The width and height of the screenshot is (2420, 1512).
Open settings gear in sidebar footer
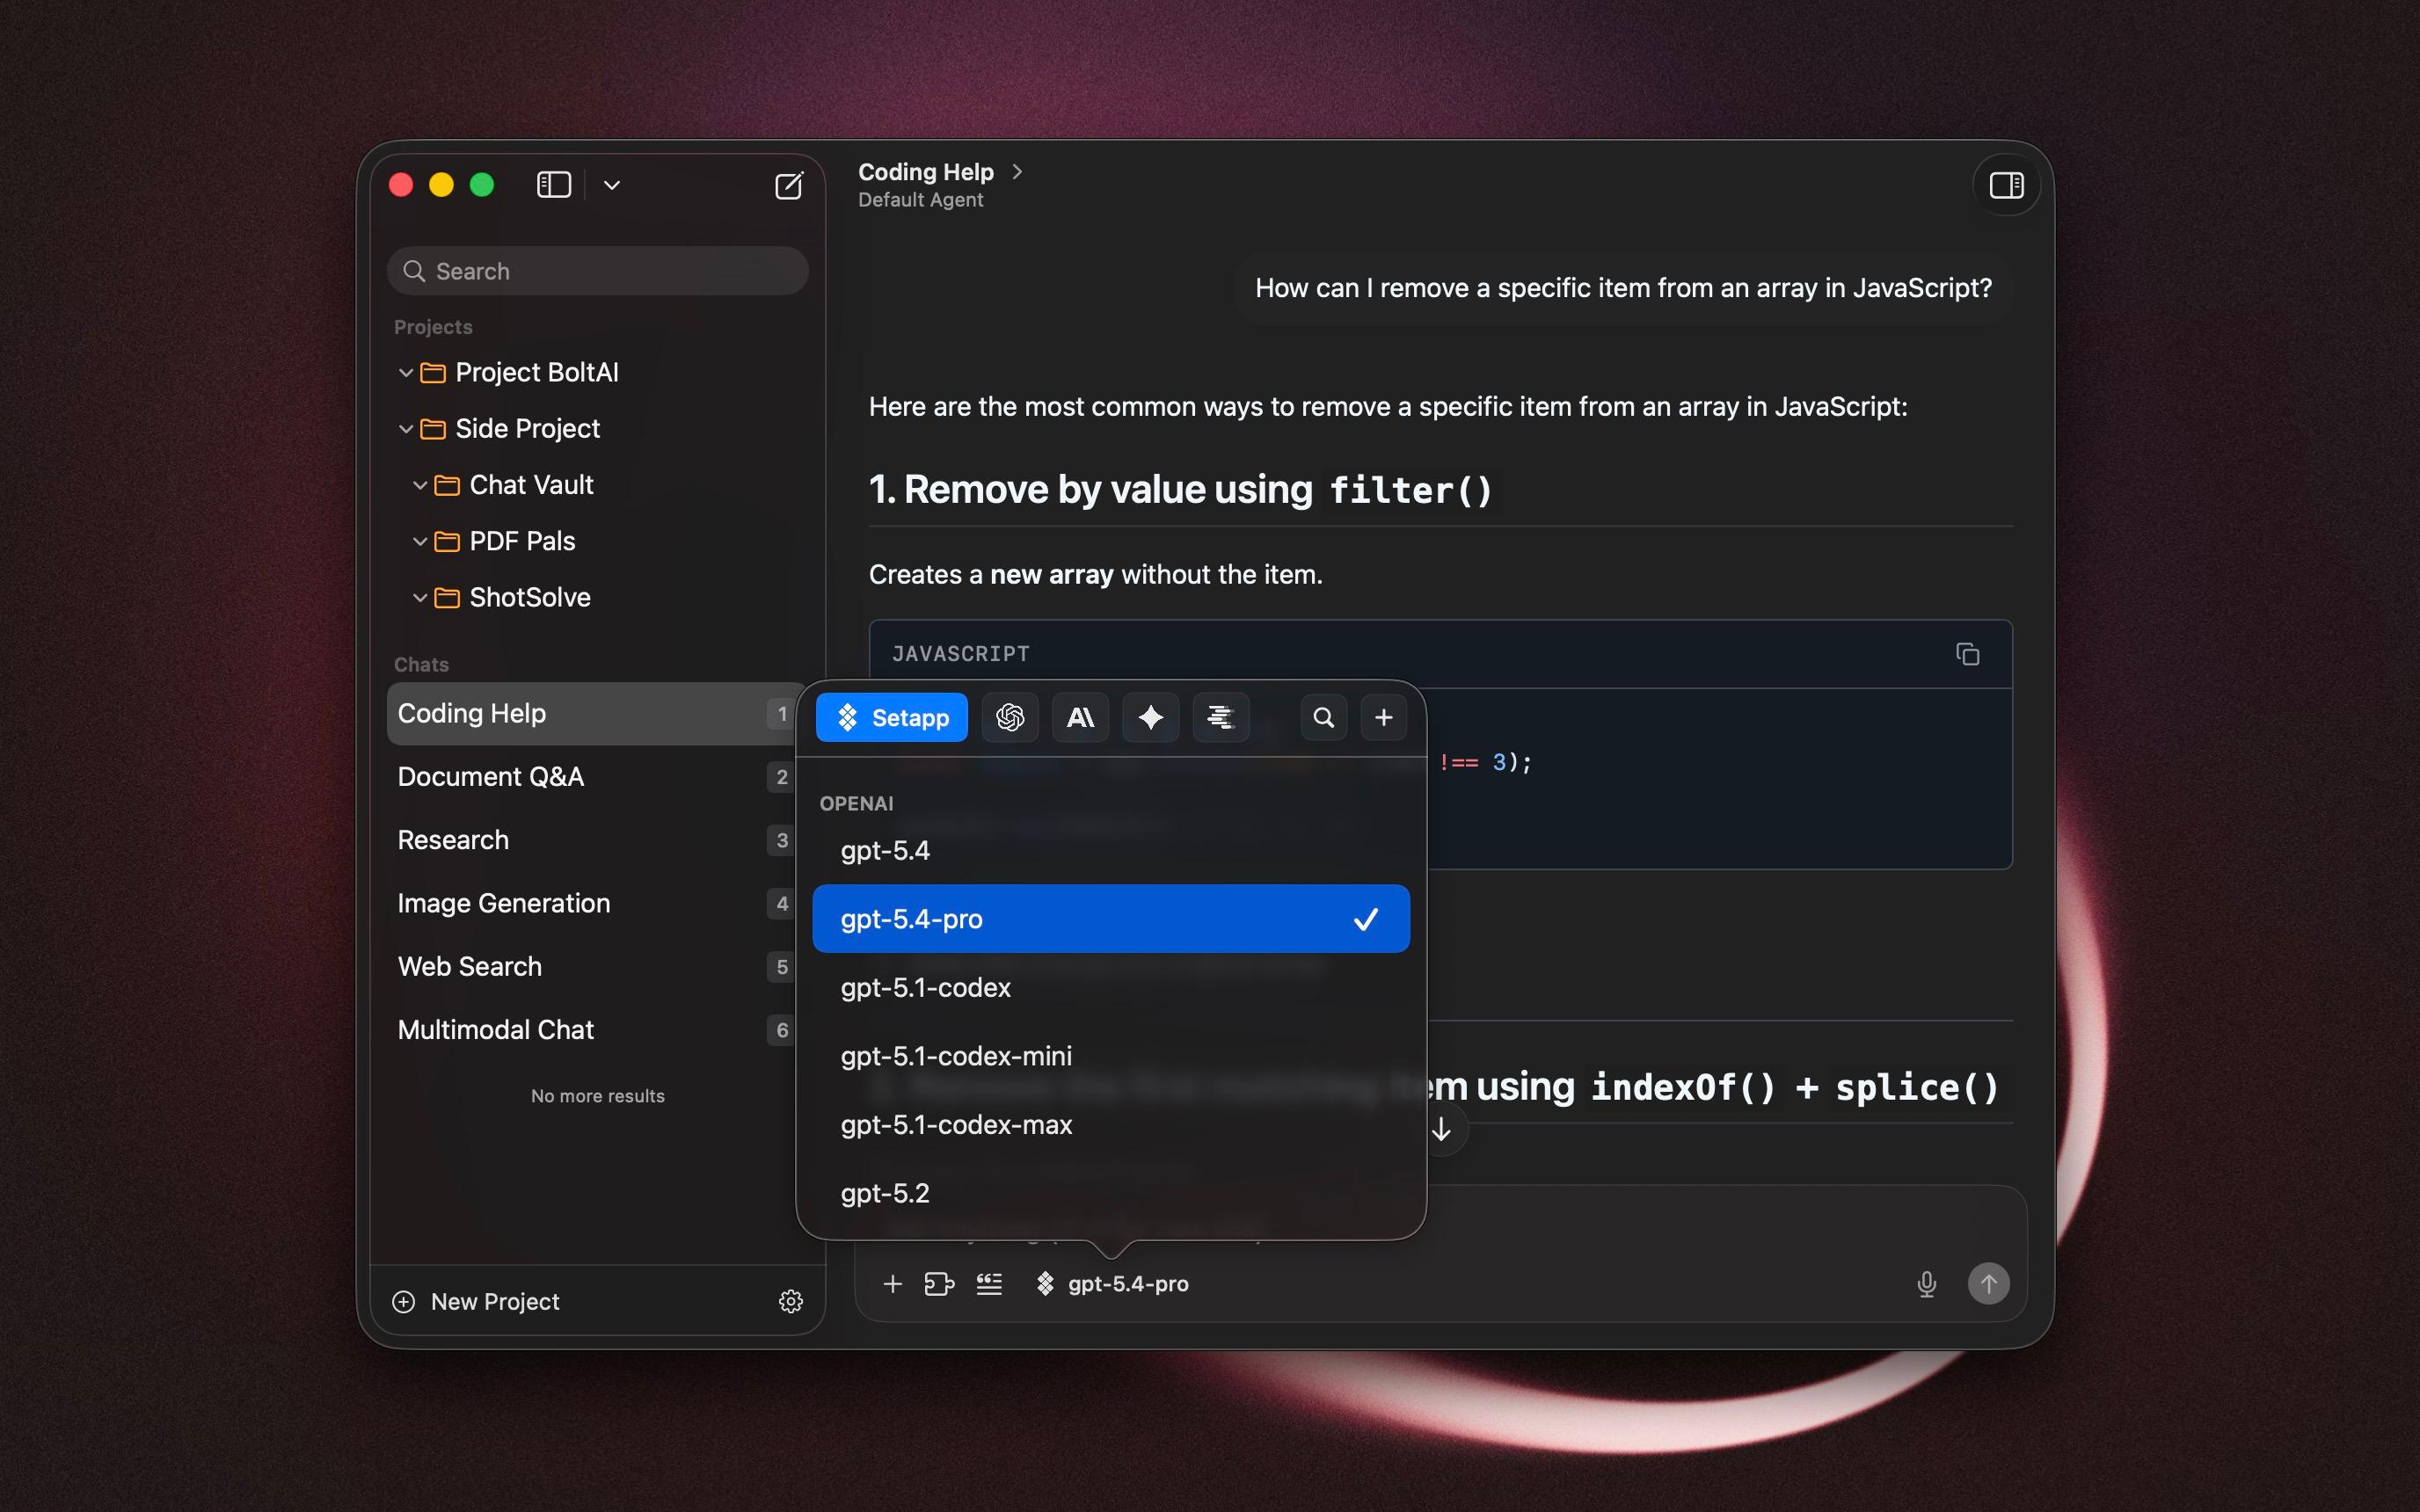pos(790,1301)
